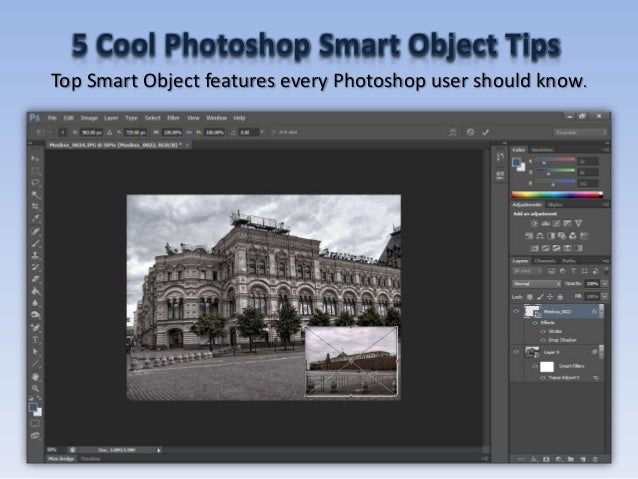Select the Move tool
The image size is (638, 479).
click(35, 158)
